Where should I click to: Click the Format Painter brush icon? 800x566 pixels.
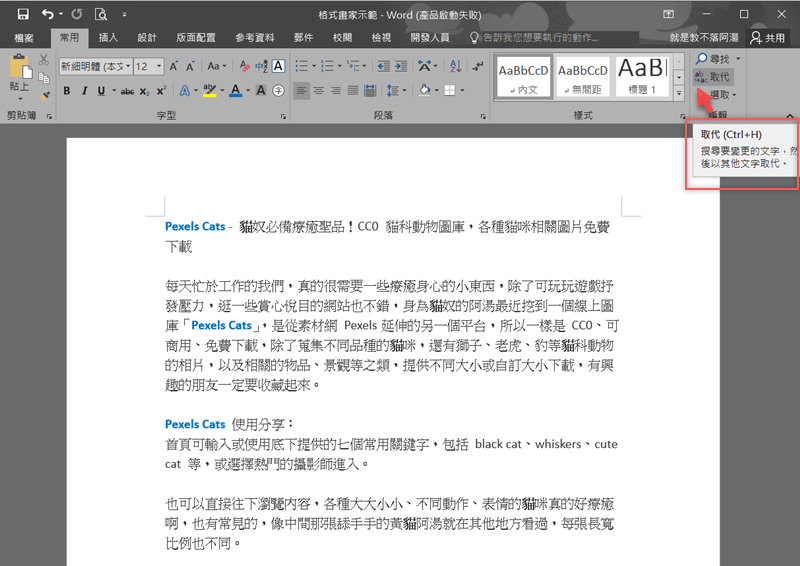pos(44,95)
